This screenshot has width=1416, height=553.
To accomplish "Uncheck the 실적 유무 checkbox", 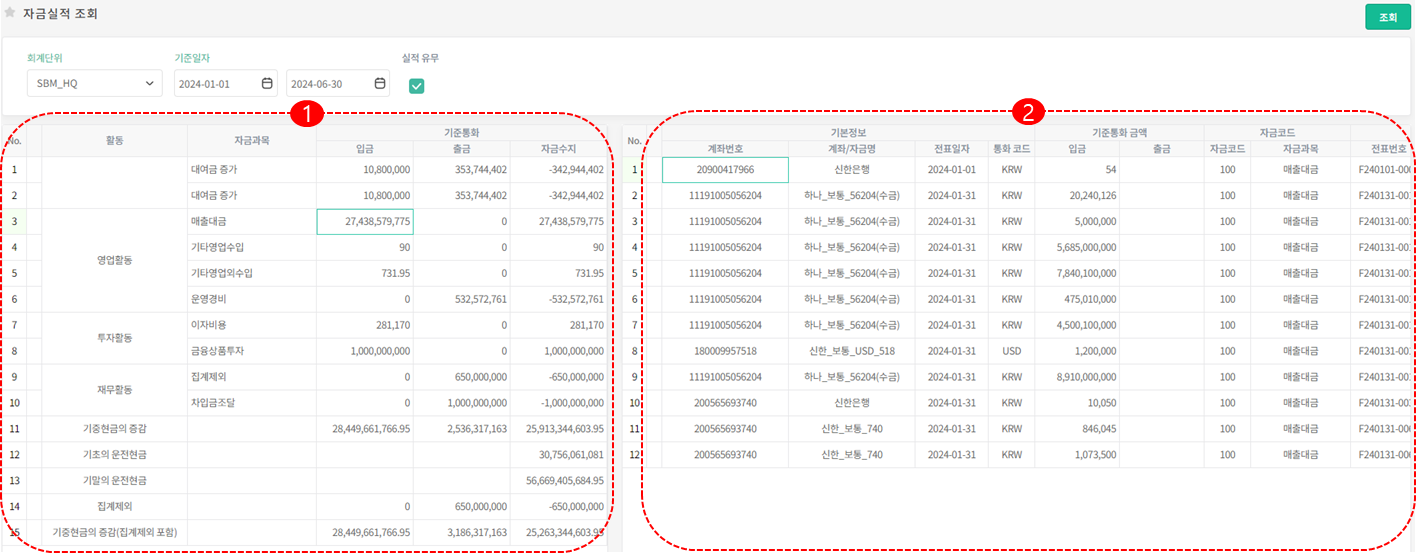I will pyautogui.click(x=417, y=86).
